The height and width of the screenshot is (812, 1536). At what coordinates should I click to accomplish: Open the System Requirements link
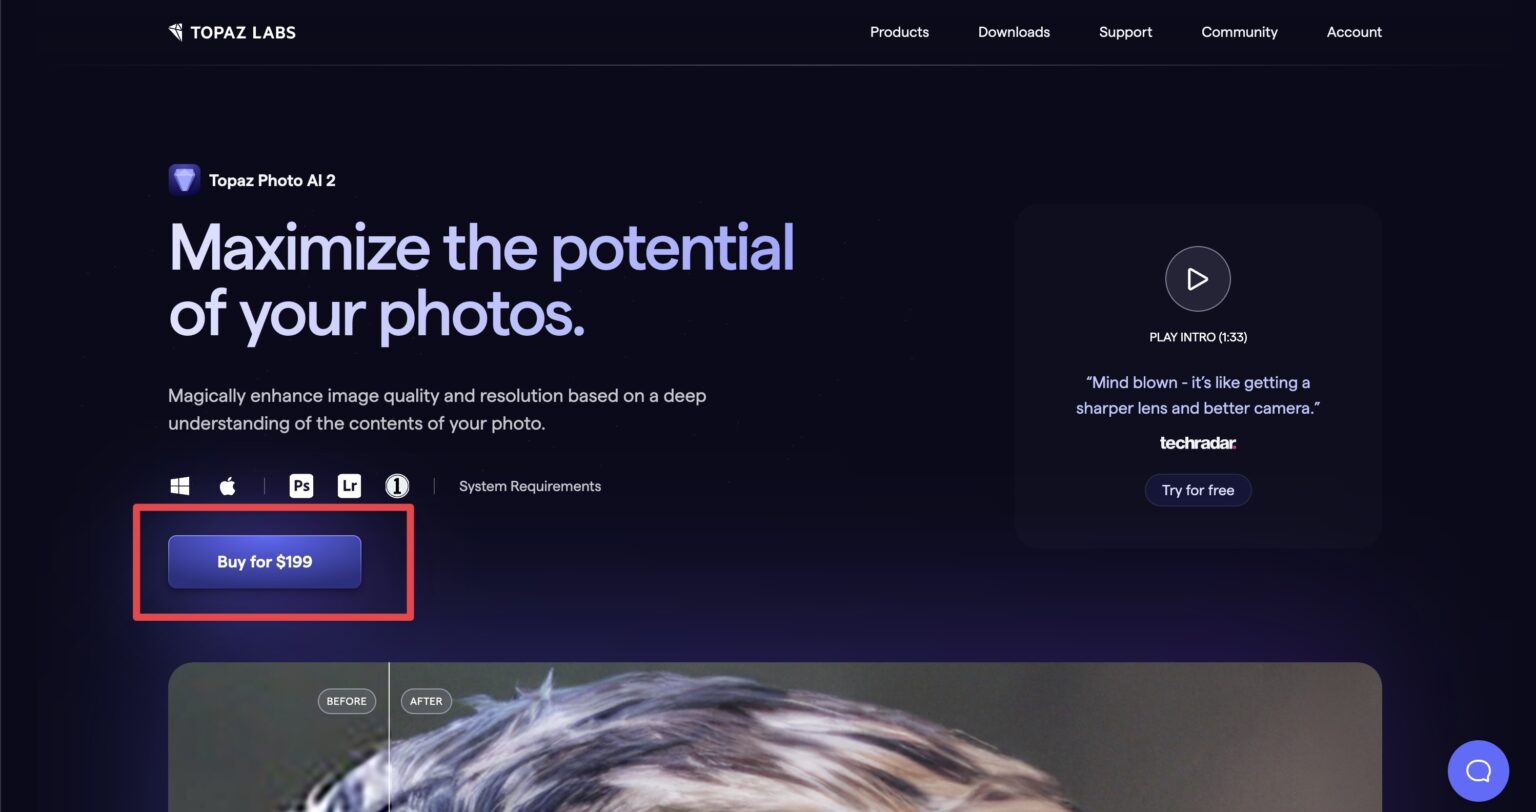point(530,486)
